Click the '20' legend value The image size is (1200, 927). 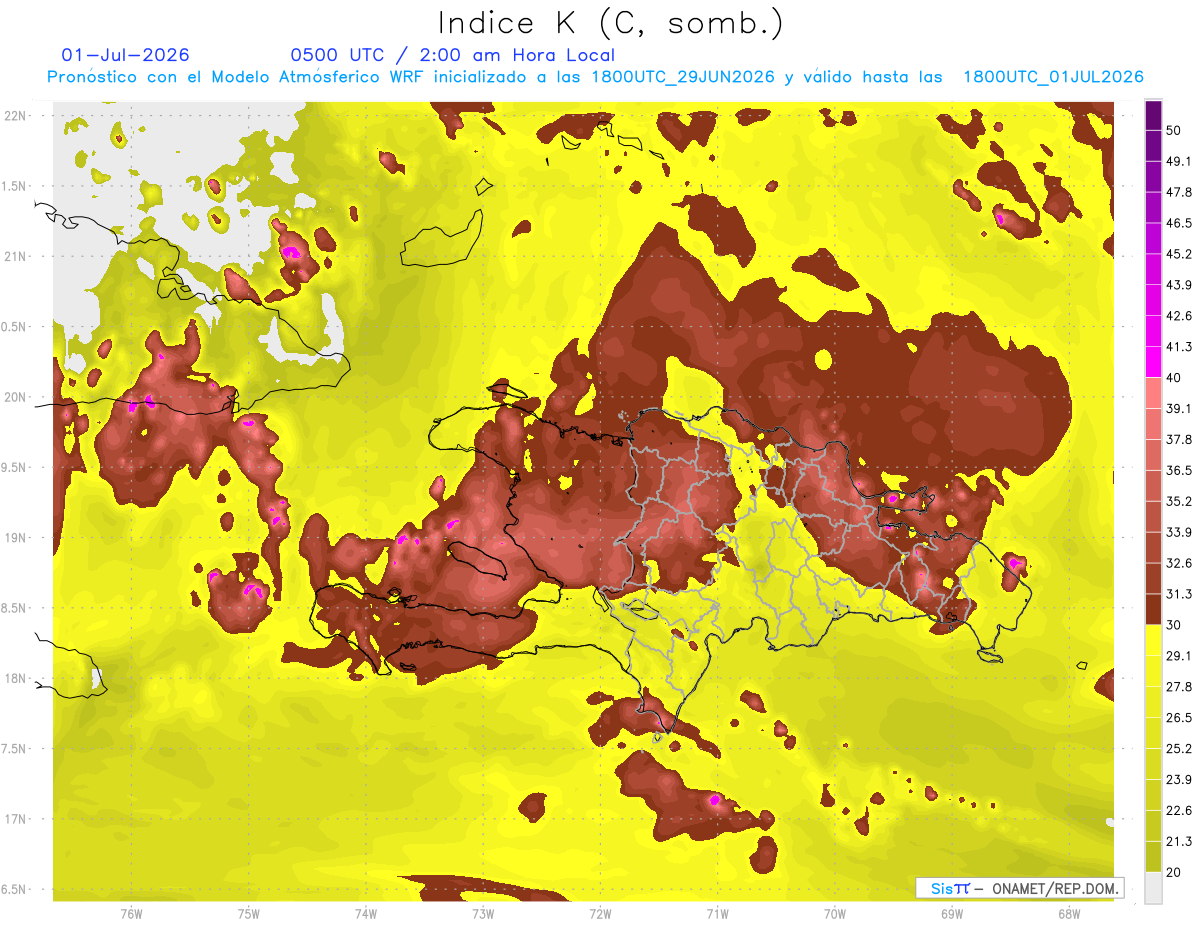pos(1174,873)
